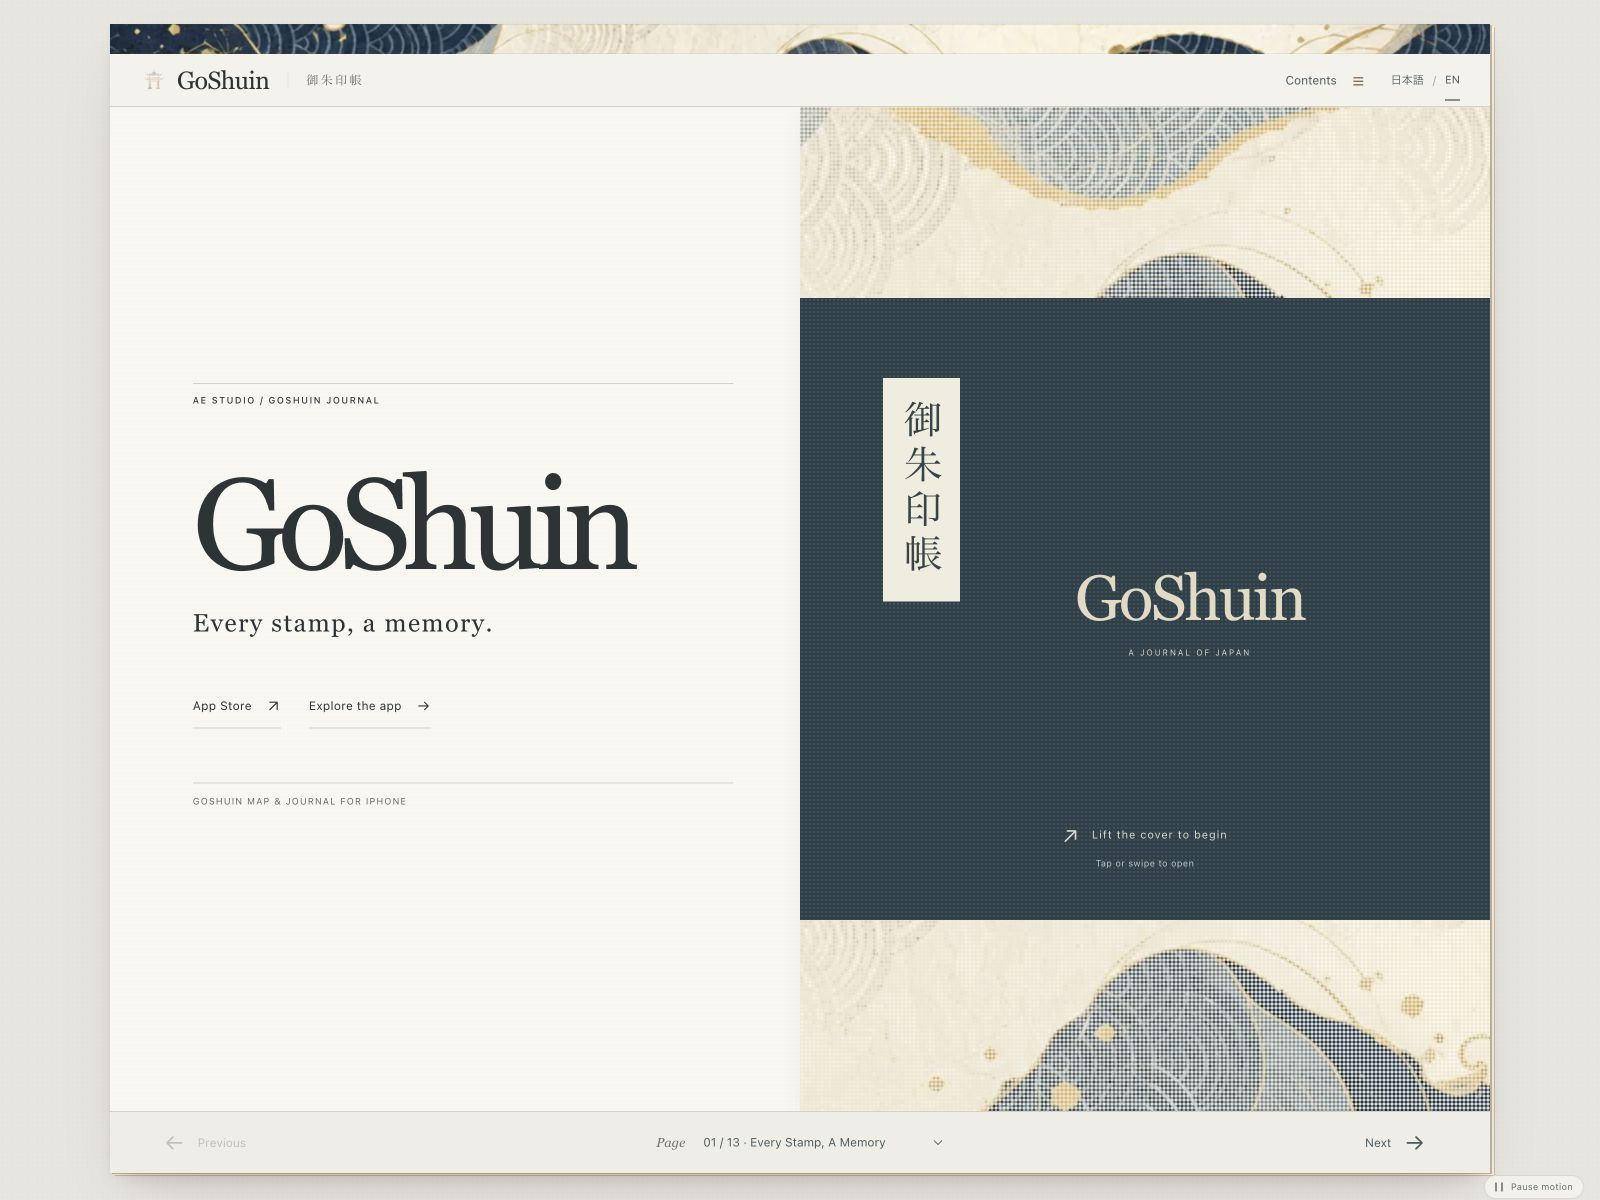The height and width of the screenshot is (1200, 1600).
Task: Click the AE STUDIO / GOSHUIN JOURNAL text
Action: tap(286, 400)
